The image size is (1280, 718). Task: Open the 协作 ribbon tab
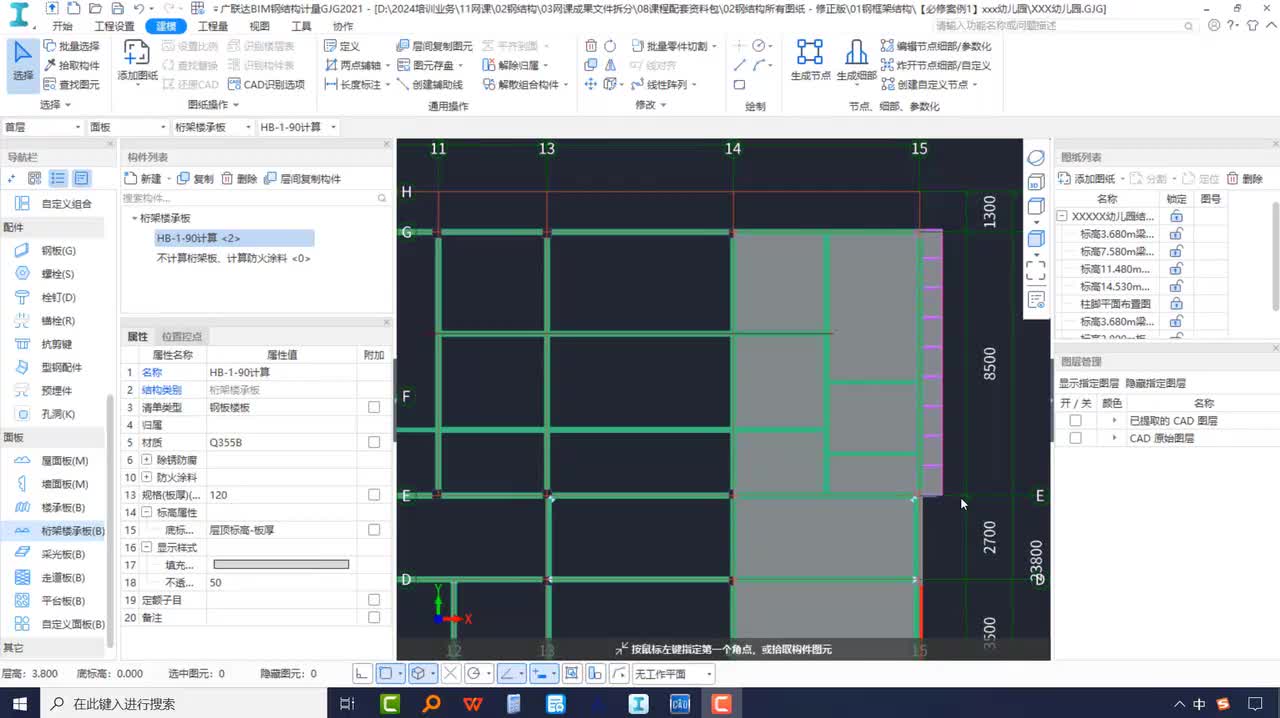tap(342, 26)
